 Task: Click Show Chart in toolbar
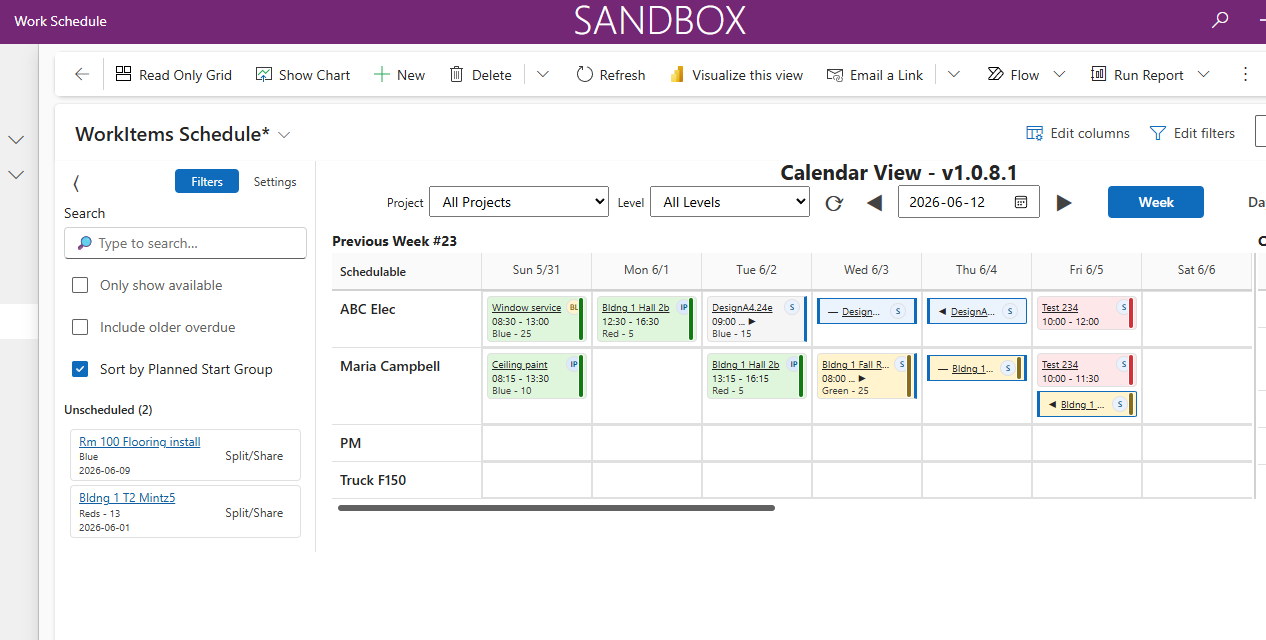303,74
